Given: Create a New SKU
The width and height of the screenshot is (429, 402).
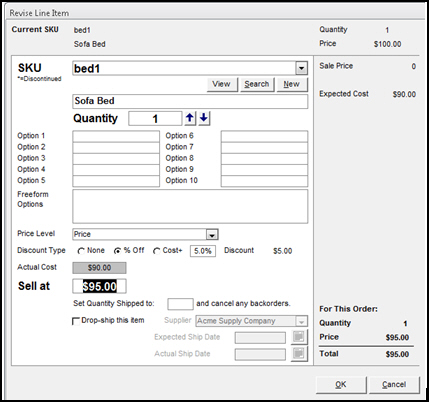Looking at the screenshot, I should [x=292, y=84].
